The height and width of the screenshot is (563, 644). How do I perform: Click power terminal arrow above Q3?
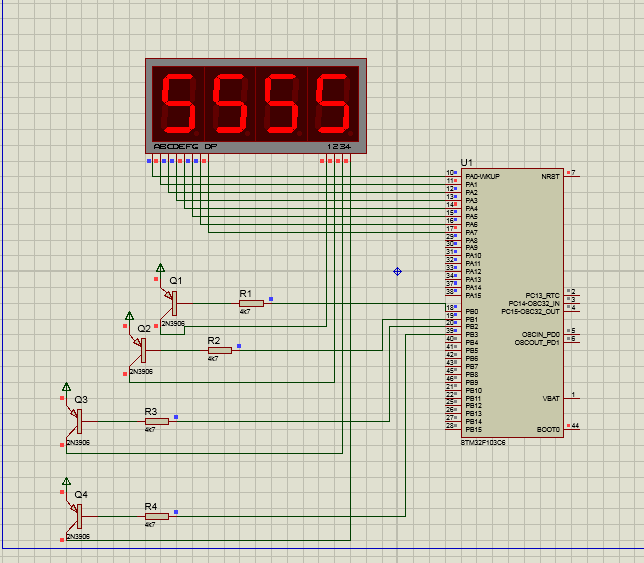[x=66, y=387]
